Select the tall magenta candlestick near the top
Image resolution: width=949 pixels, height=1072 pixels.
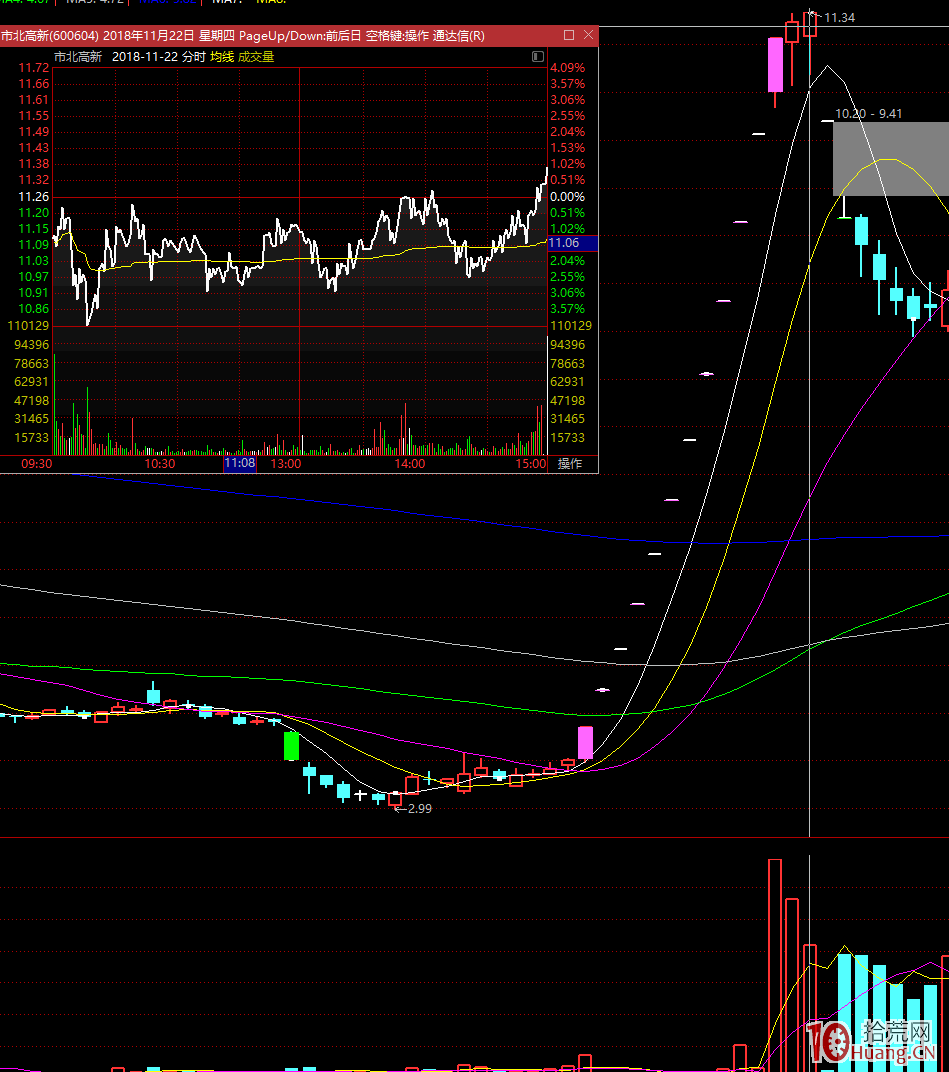click(x=775, y=65)
